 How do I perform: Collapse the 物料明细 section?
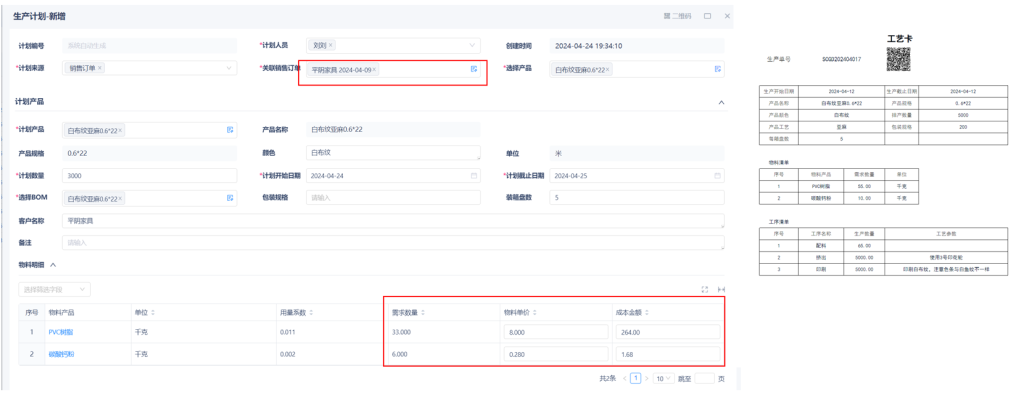[x=53, y=265]
